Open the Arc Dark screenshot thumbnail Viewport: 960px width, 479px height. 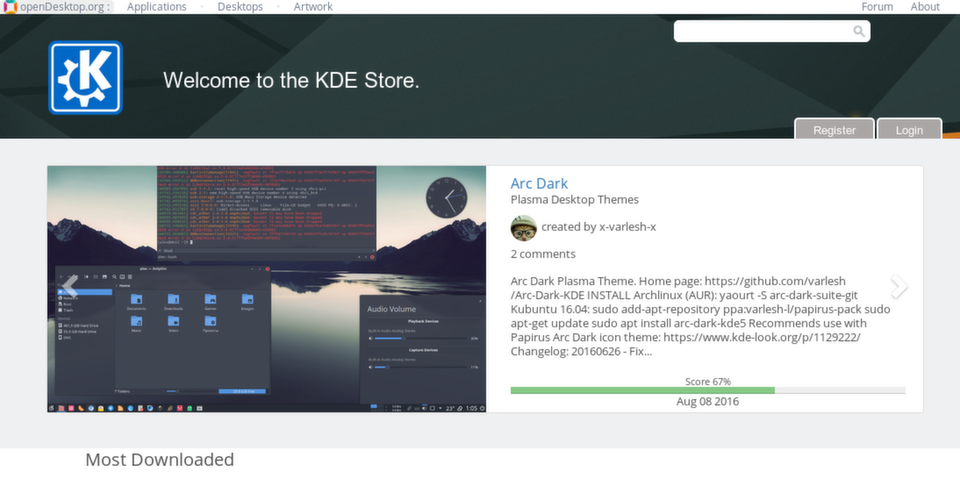[x=266, y=289]
